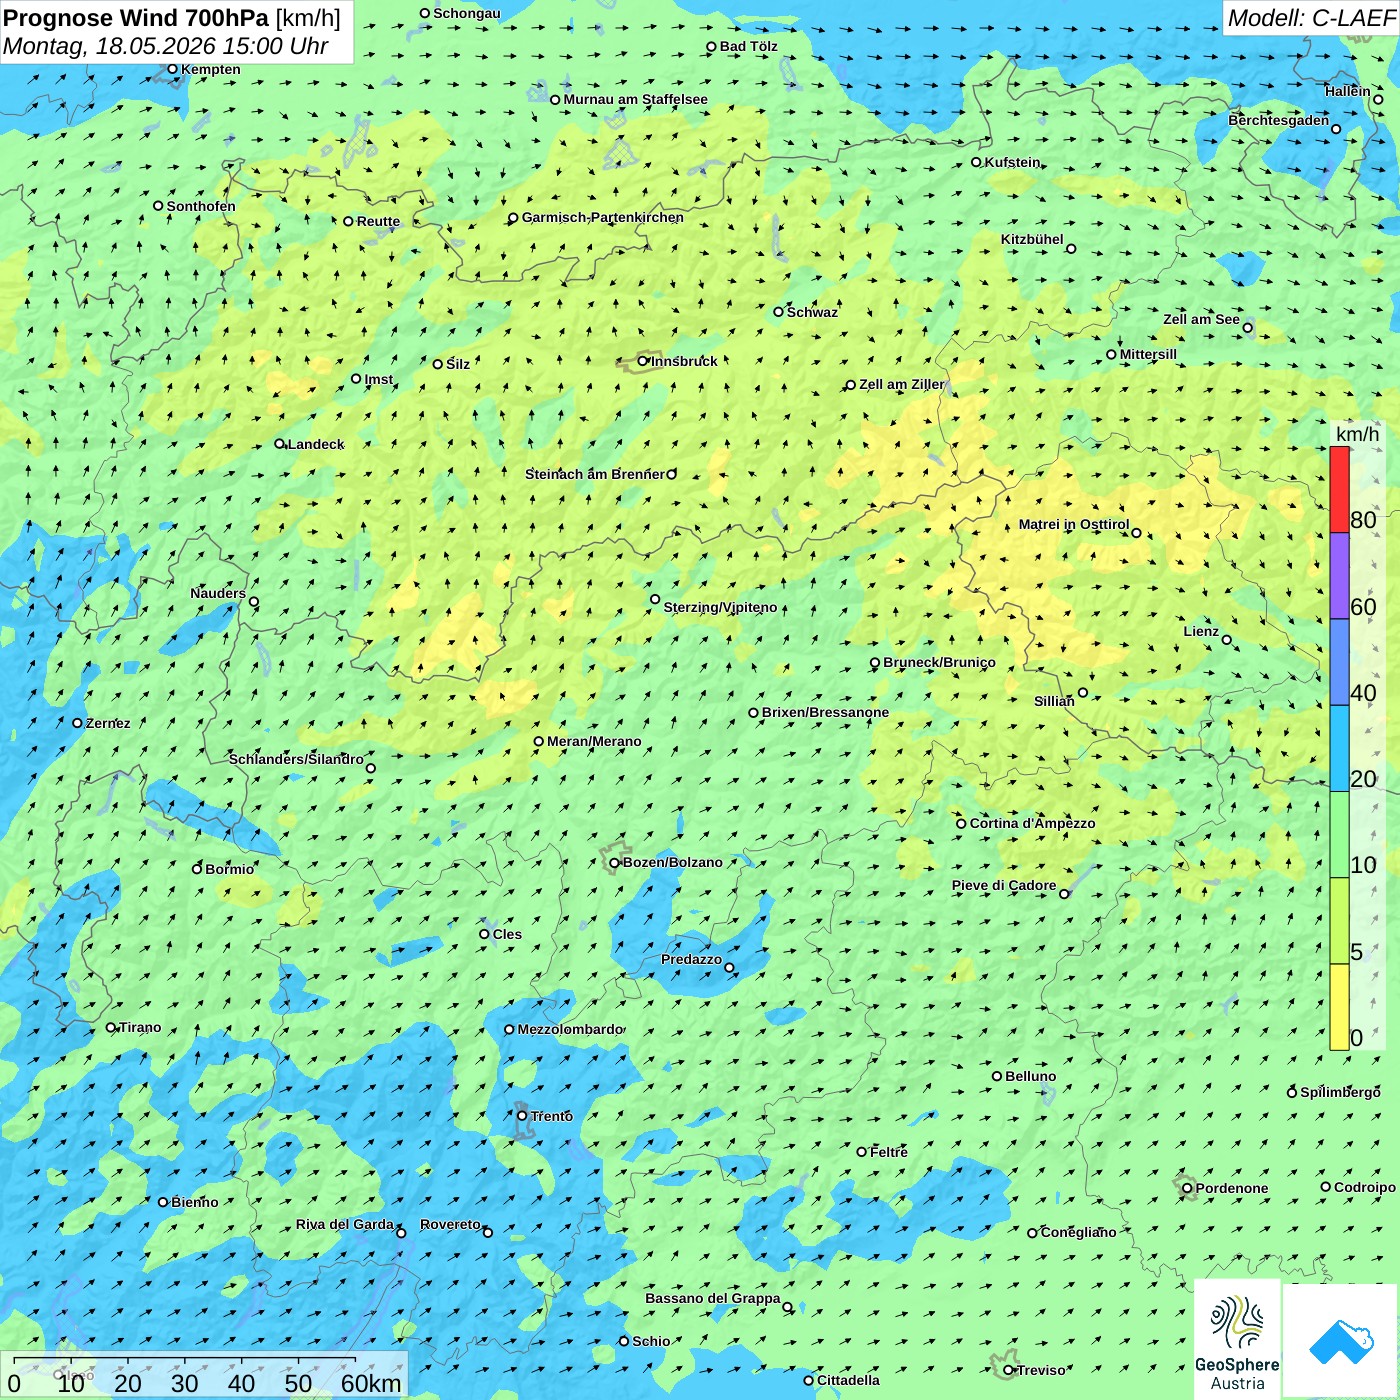Image resolution: width=1400 pixels, height=1400 pixels.
Task: Click the Garmisch-Partenkirchen marker
Action: (513, 218)
